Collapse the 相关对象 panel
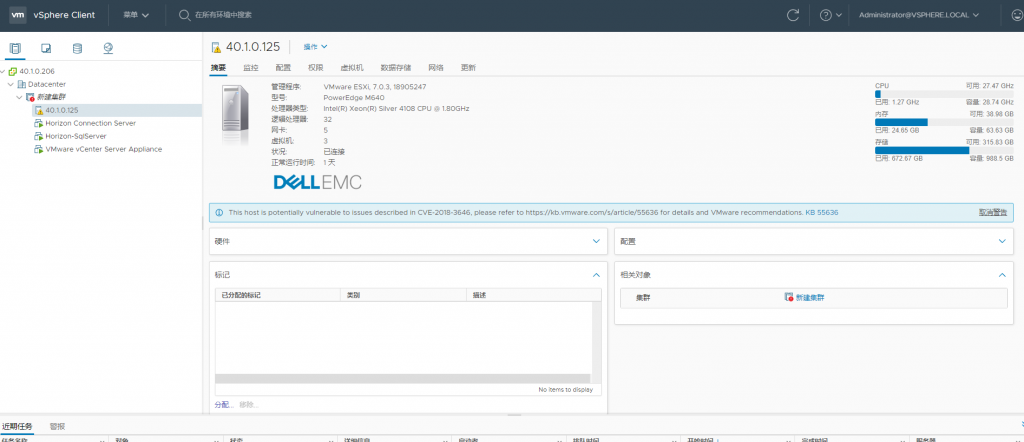This screenshot has width=1024, height=442. (1002, 276)
